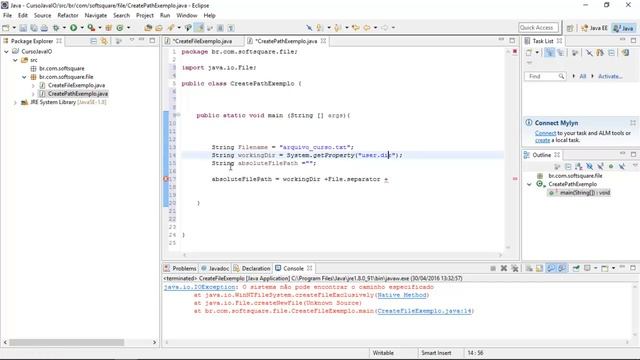This screenshot has height=360, width=640.
Task: Open the Source menu
Action: [x=42, y=16]
